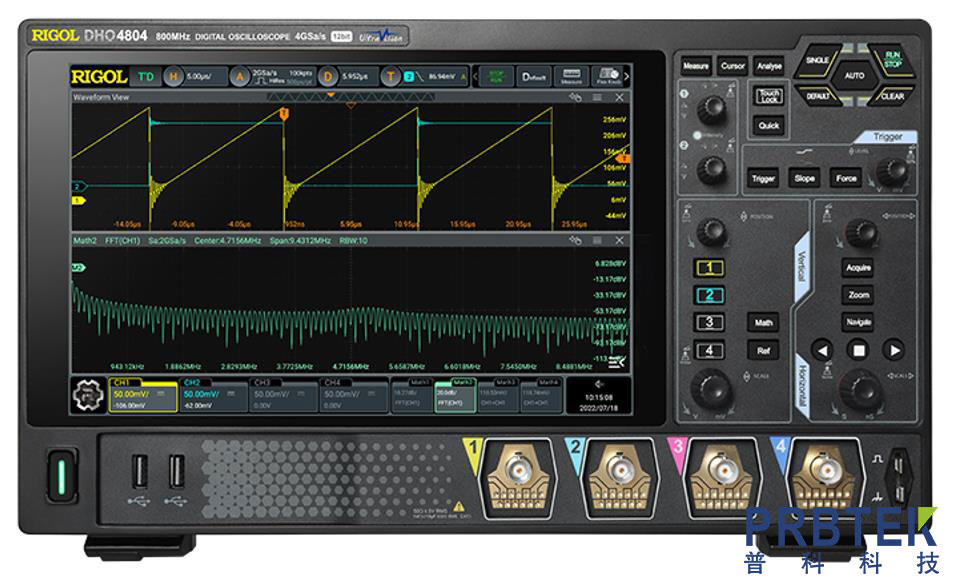The image size is (955, 582).
Task: Tap the H horizontal timebase badge
Action: click(174, 77)
